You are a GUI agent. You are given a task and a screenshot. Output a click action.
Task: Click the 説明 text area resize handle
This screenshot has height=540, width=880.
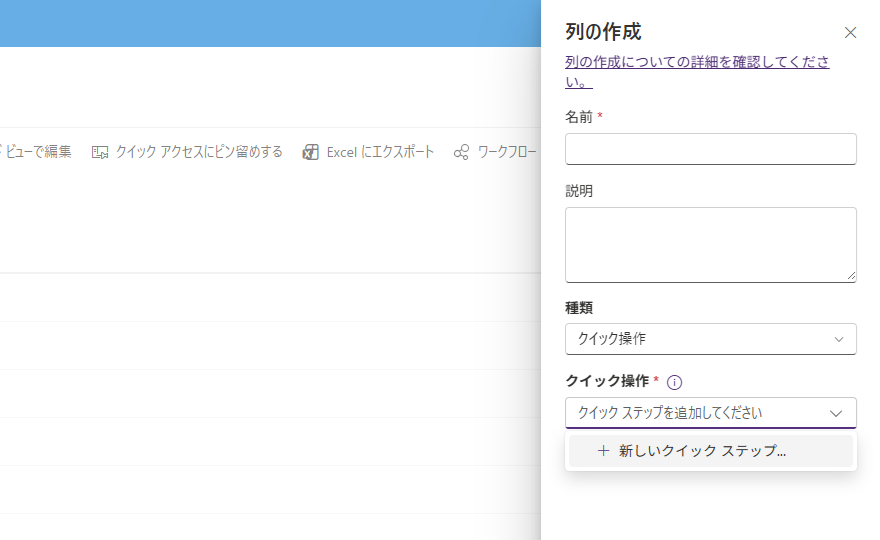[851, 276]
